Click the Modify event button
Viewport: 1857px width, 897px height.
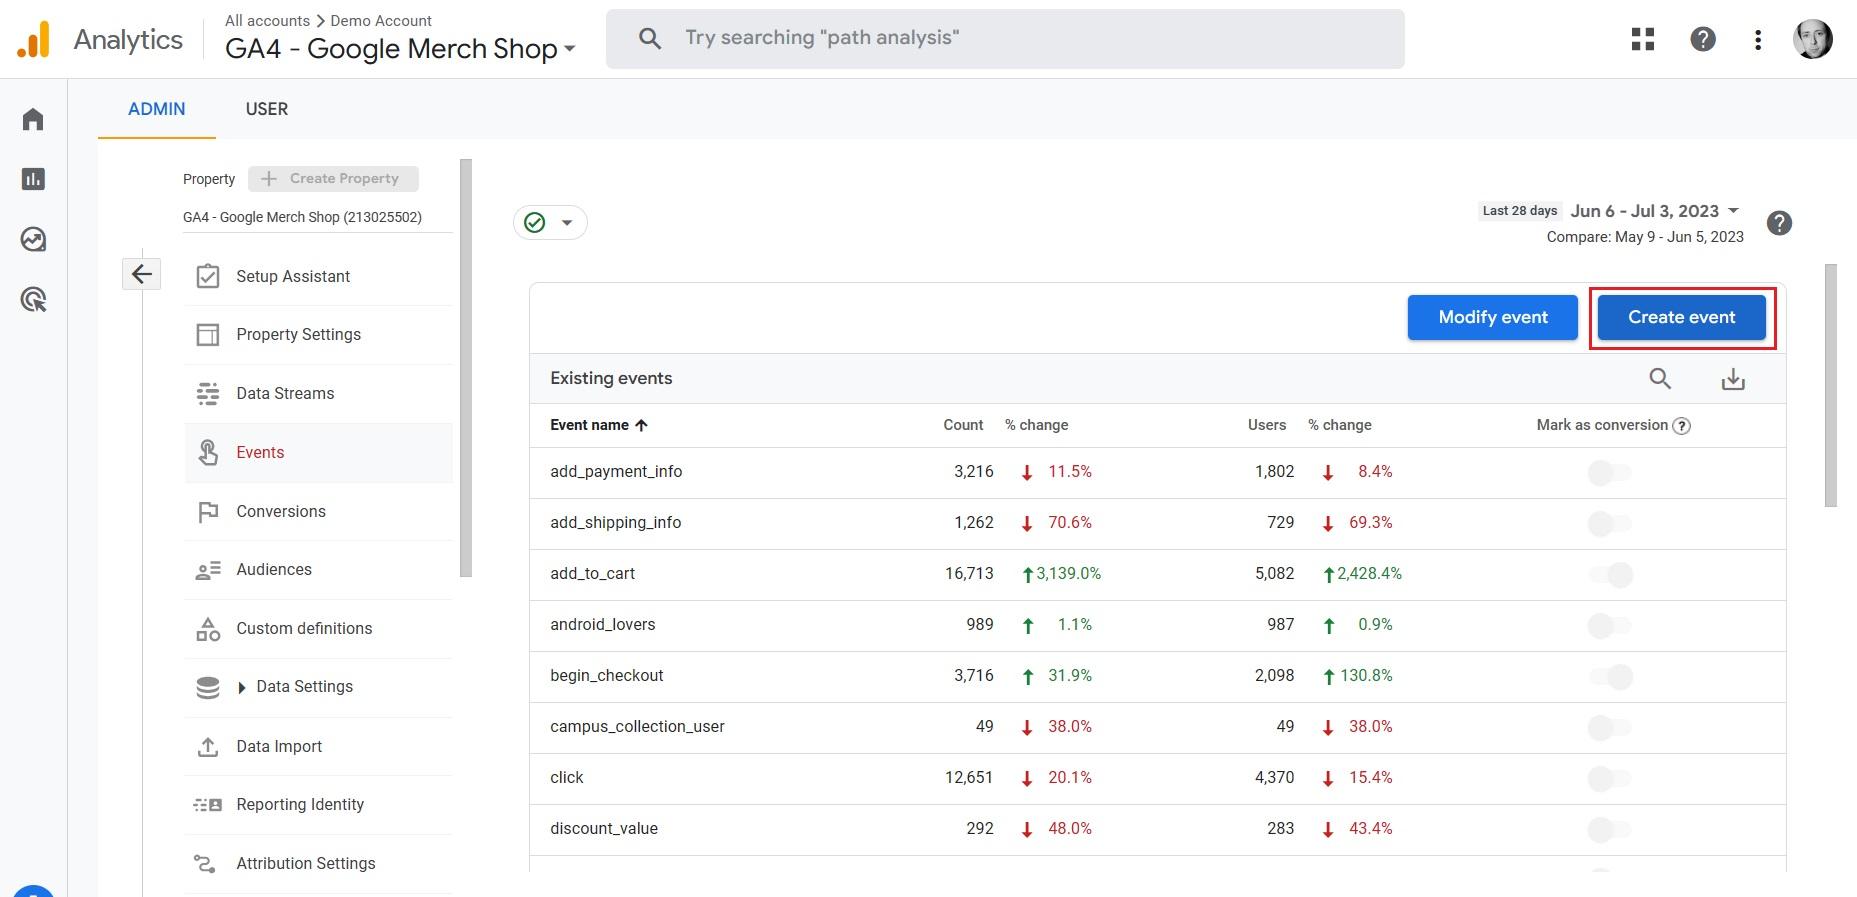pyautogui.click(x=1493, y=317)
